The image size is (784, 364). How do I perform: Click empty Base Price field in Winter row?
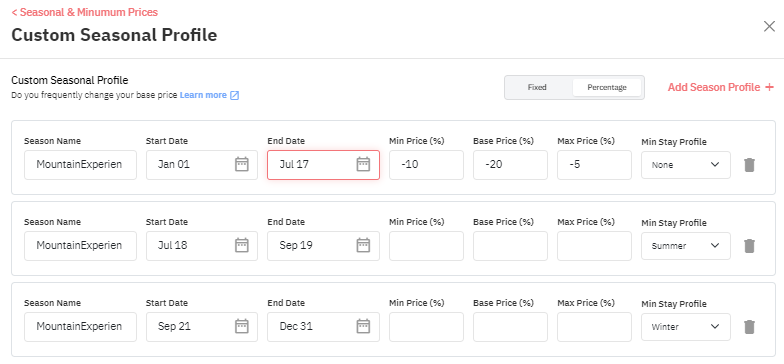(x=510, y=326)
